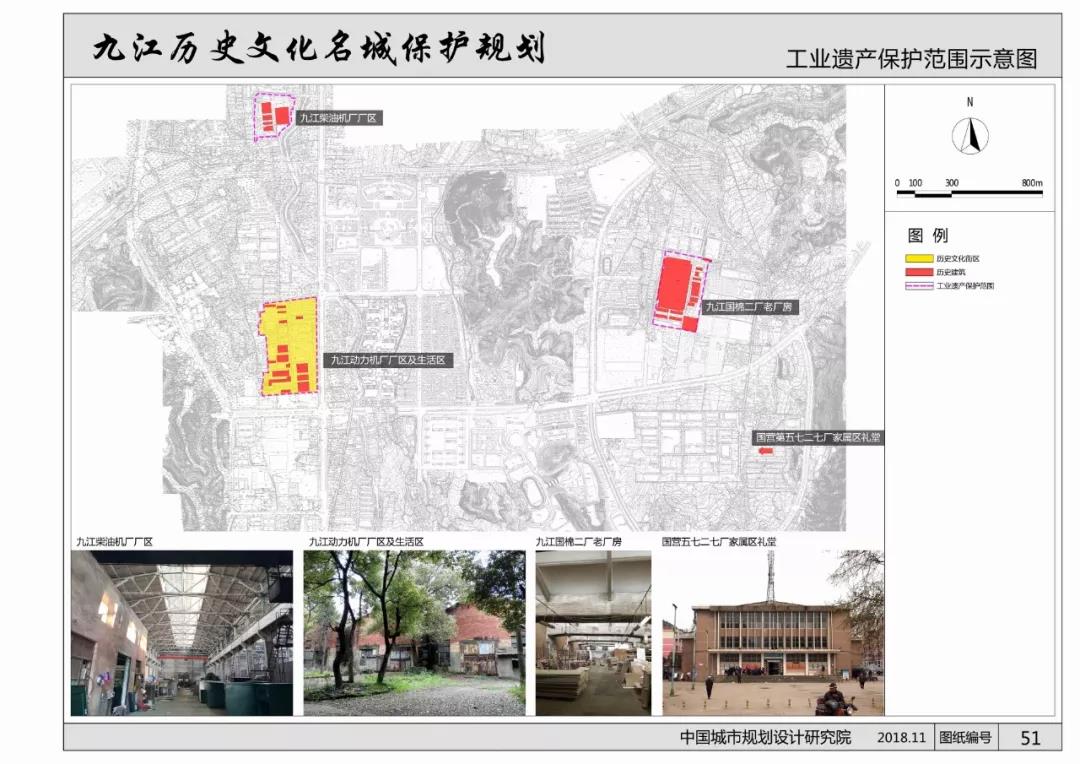This screenshot has width=1080, height=764.
Task: Click the 中国城市规划设计研究院 footer text
Action: click(765, 737)
